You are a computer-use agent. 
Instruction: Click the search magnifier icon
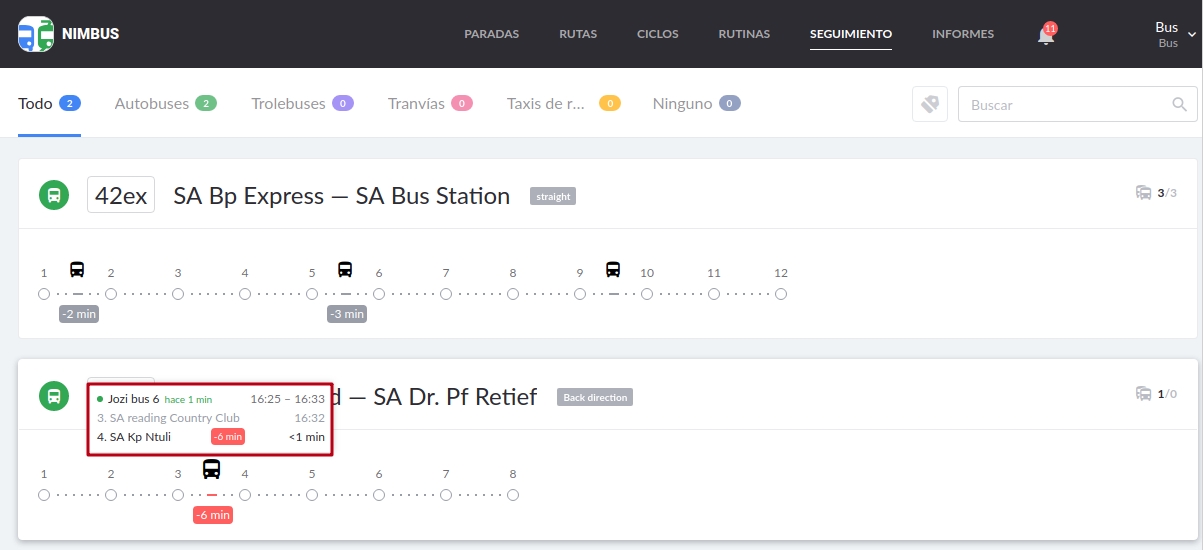pos(1180,104)
